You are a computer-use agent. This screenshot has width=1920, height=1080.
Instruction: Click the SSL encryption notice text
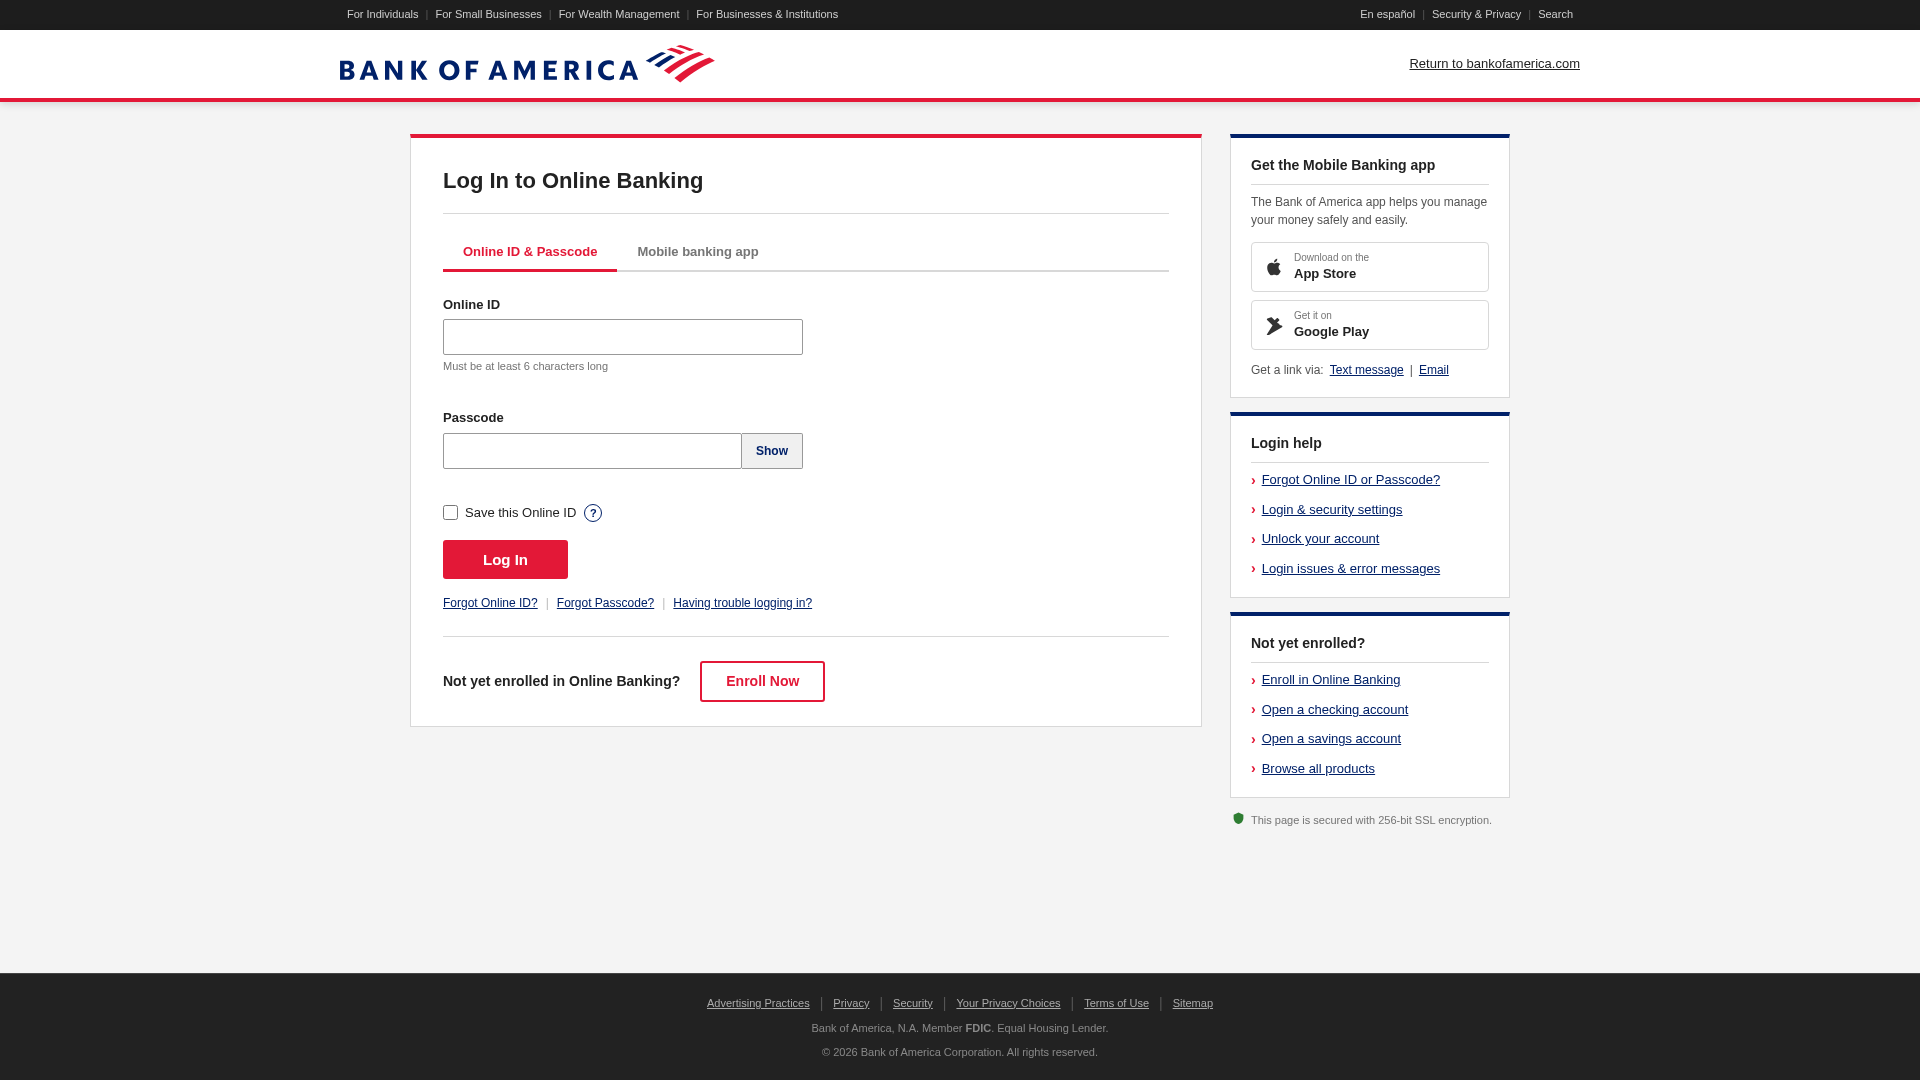point(1371,820)
